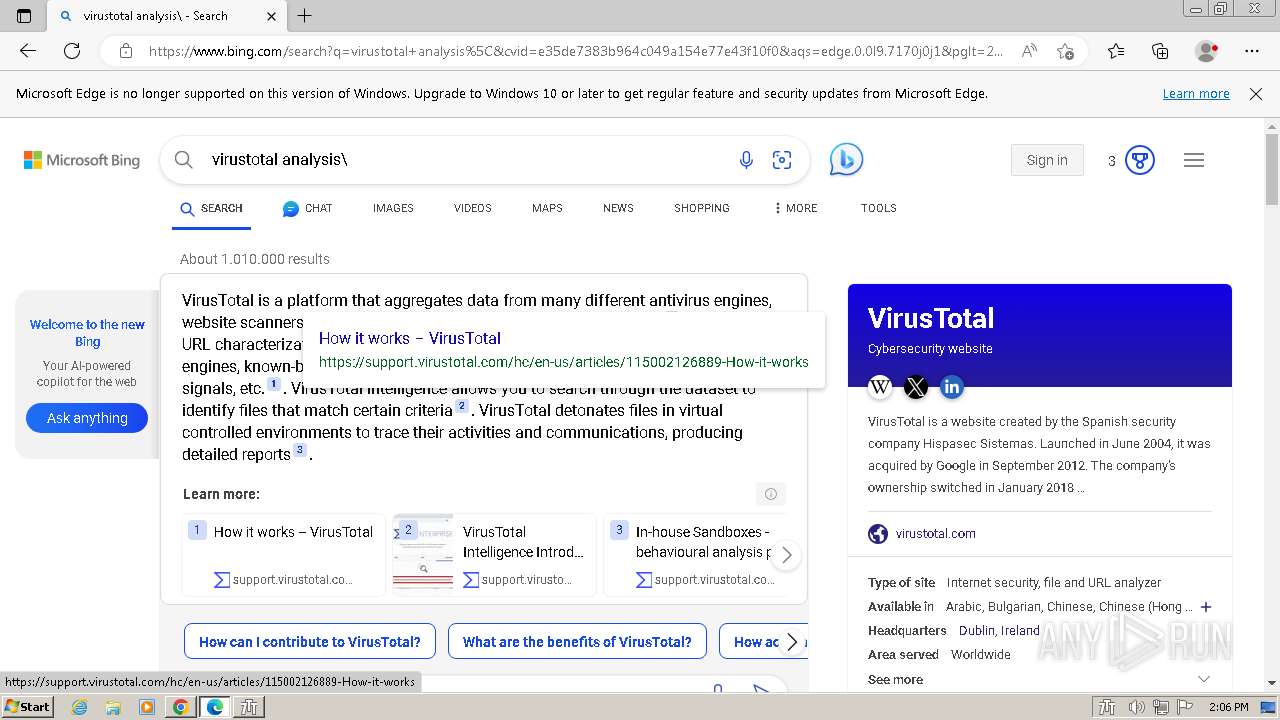The height and width of the screenshot is (720, 1280).
Task: Open VirusTotal X profile icon
Action: tap(916, 386)
